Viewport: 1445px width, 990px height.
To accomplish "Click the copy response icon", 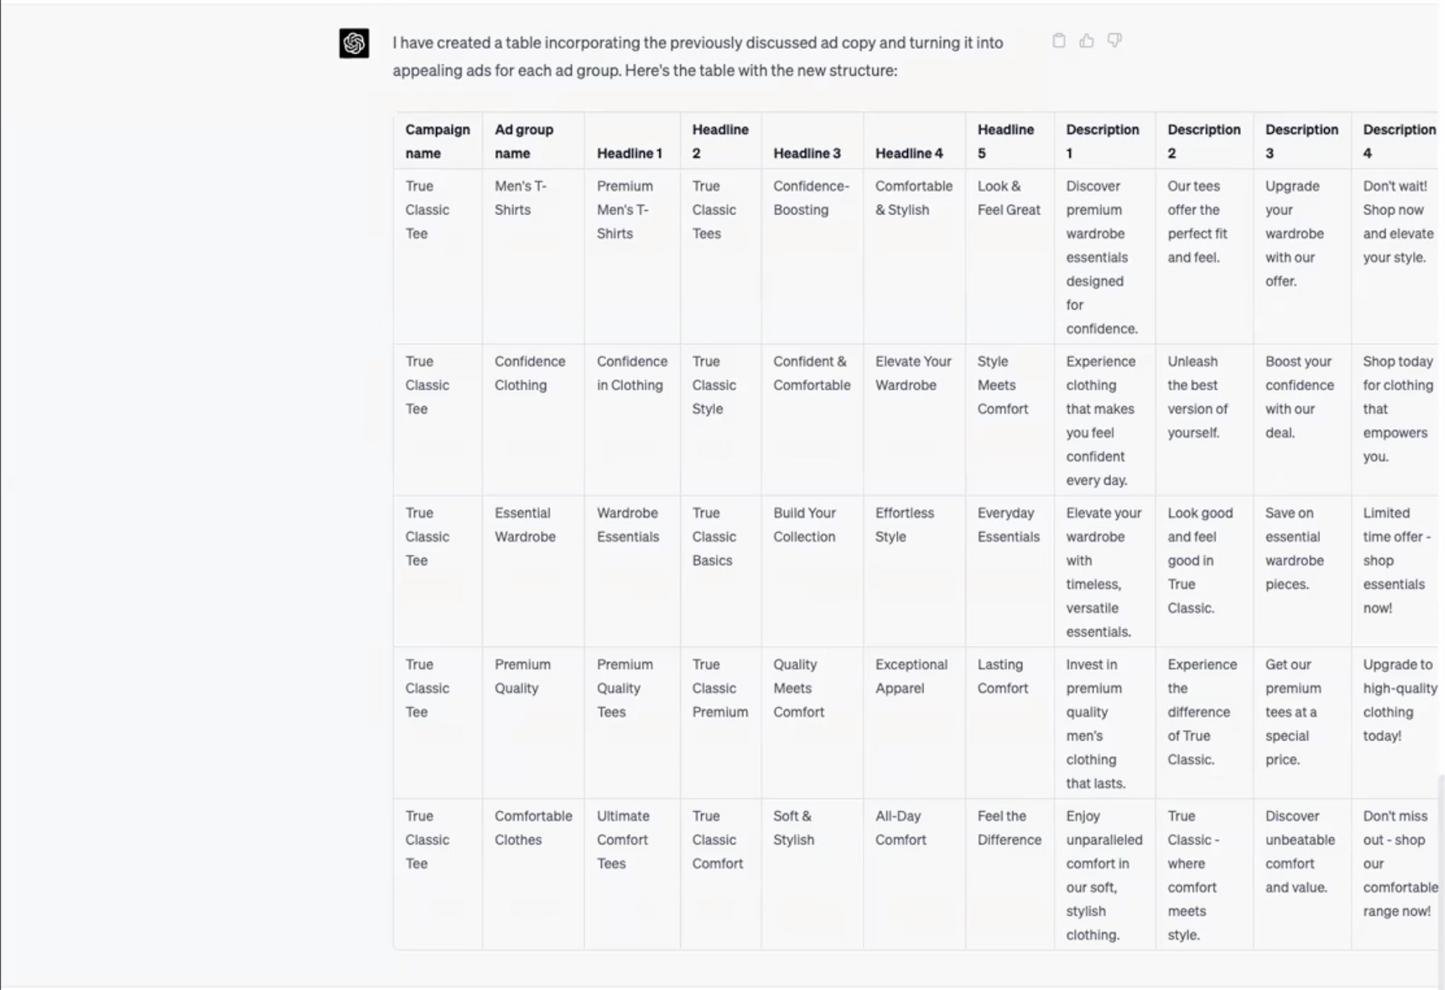I will pos(1059,40).
